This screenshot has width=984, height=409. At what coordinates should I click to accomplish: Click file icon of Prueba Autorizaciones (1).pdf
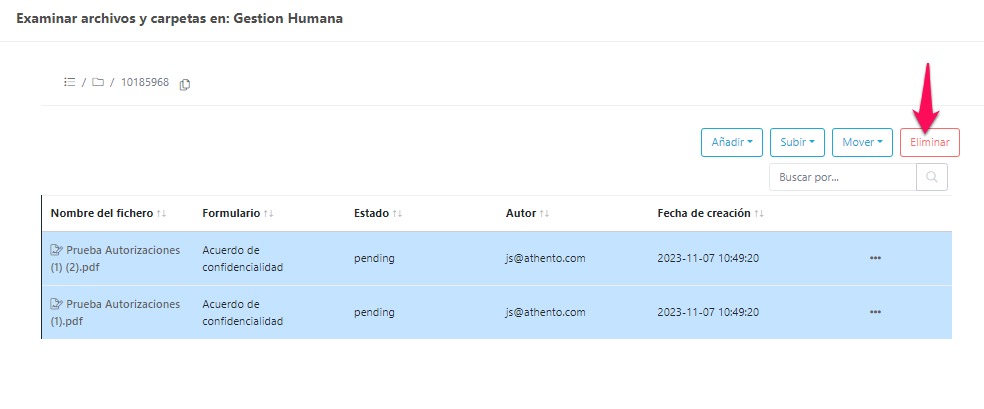coord(57,304)
